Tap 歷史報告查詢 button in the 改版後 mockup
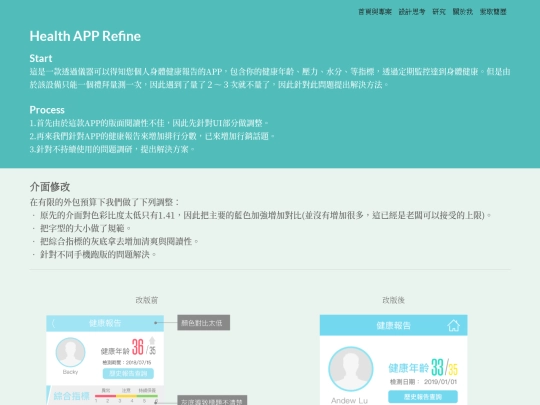This screenshot has height=405, width=540. [423, 397]
